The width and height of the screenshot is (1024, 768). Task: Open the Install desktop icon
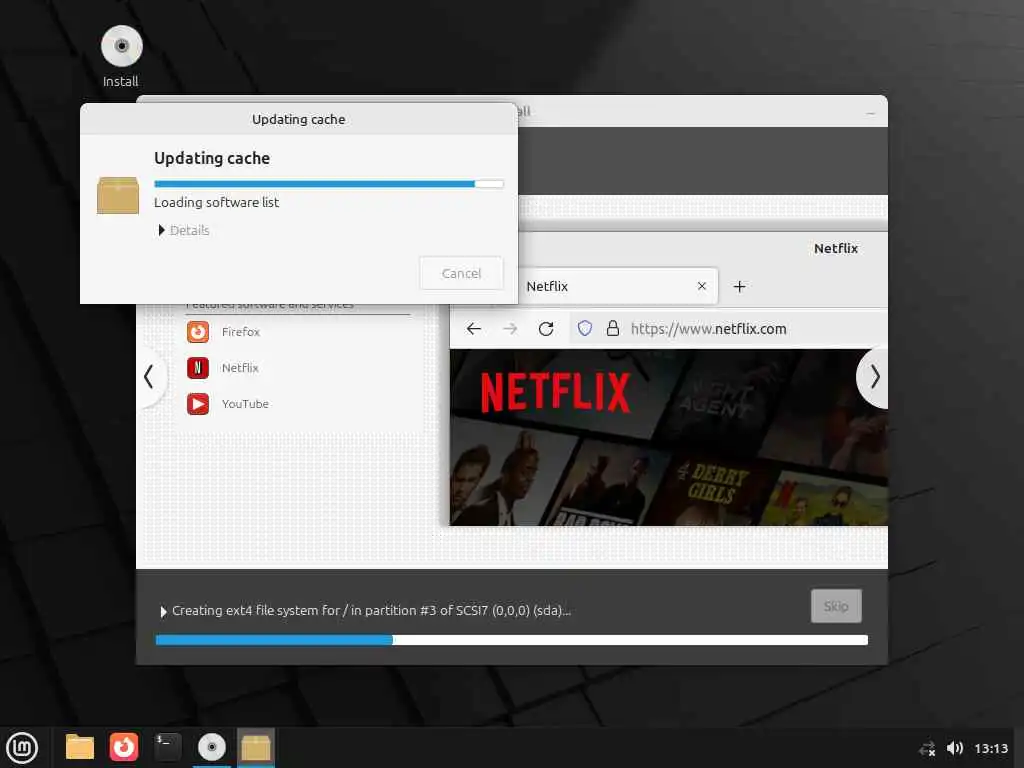tap(121, 57)
